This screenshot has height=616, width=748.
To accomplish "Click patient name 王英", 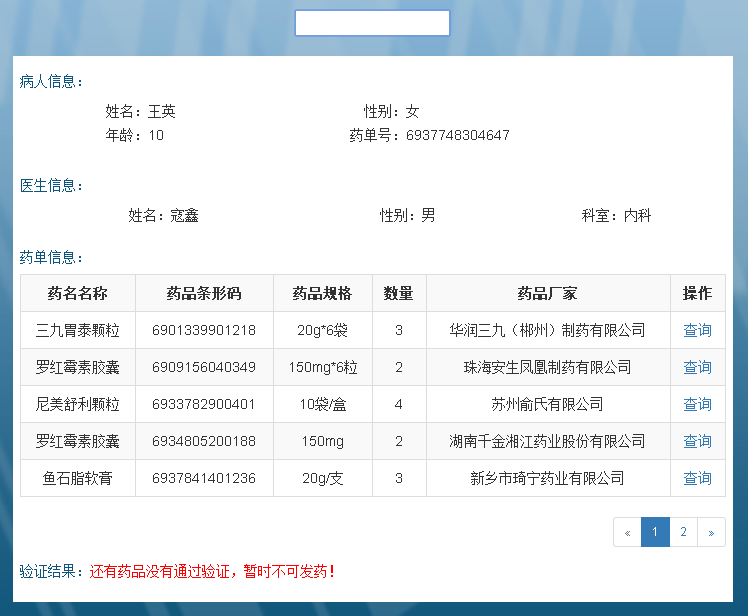I will coord(162,112).
